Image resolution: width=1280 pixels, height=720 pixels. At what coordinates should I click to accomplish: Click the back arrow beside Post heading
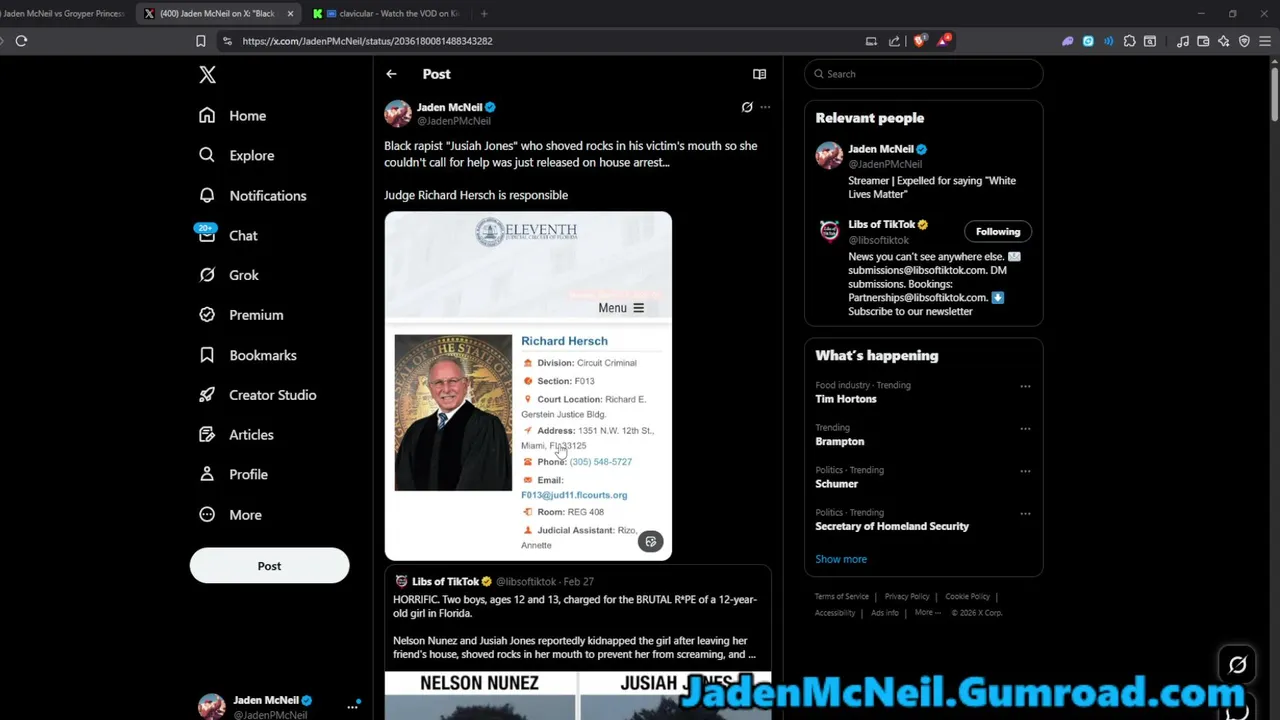click(391, 74)
